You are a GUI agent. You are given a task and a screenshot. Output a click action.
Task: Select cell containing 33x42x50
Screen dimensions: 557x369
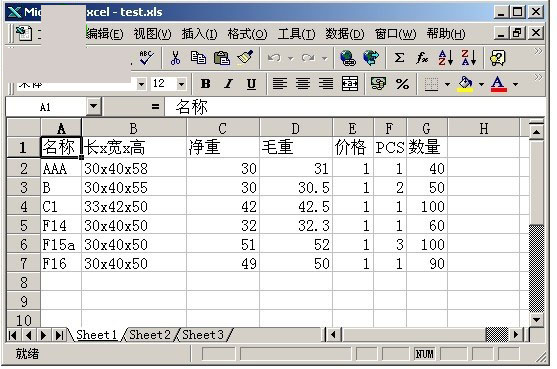134,206
